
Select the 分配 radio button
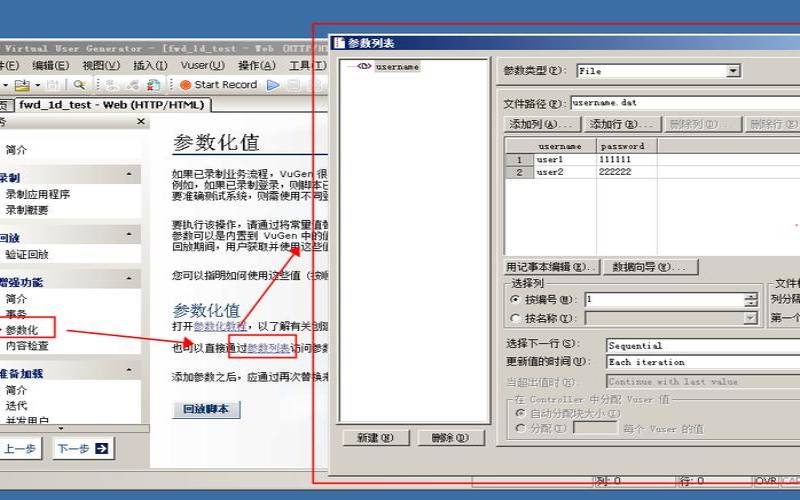coord(520,428)
